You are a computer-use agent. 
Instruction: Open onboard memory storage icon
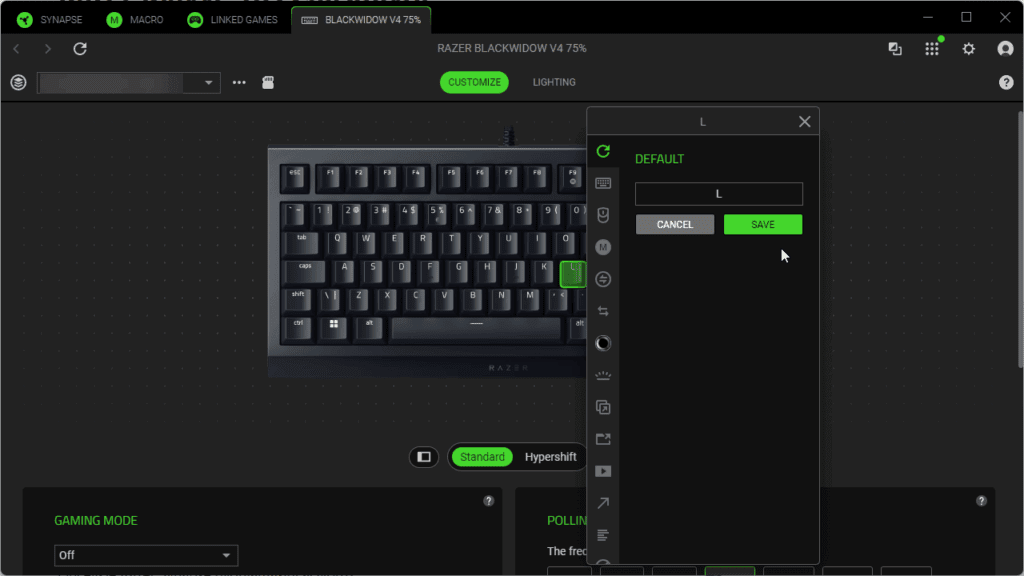tap(268, 82)
